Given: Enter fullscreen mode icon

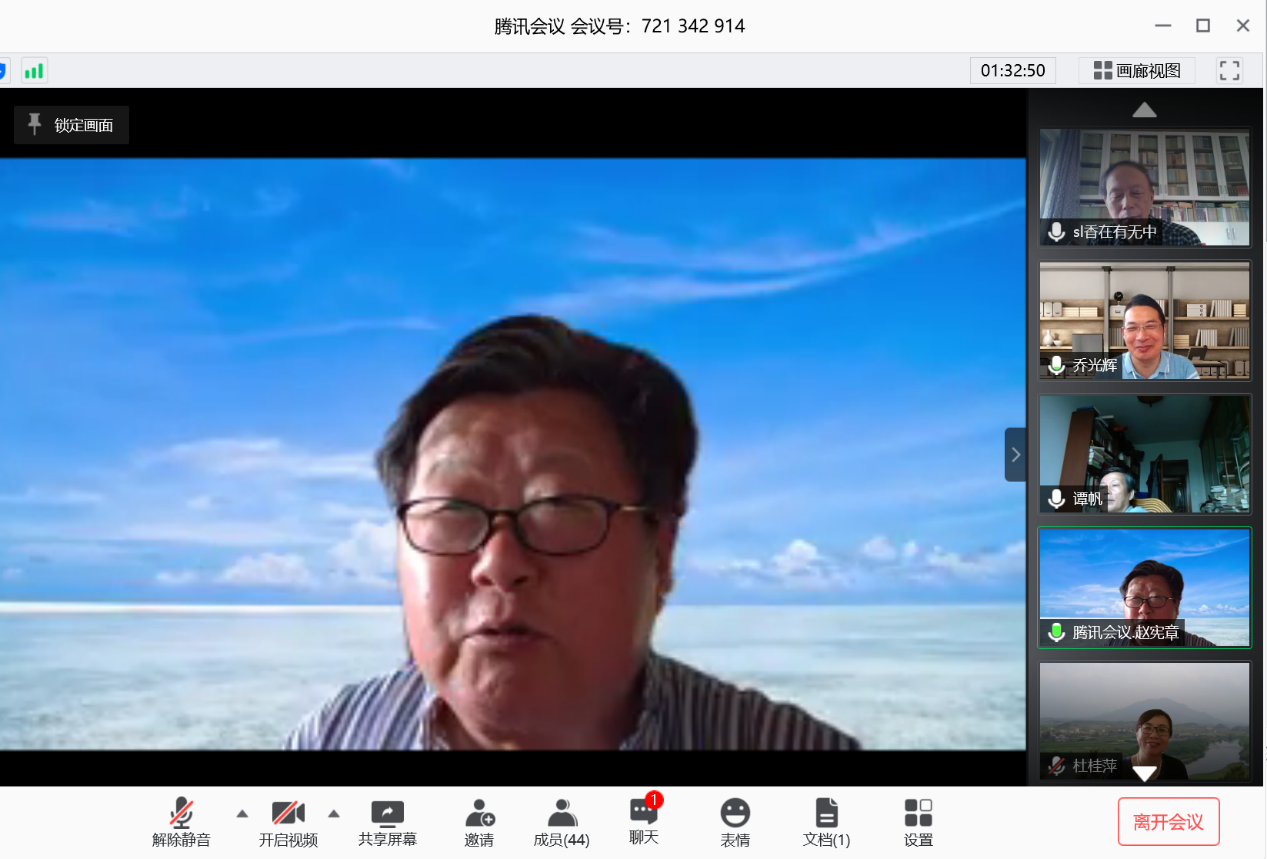Looking at the screenshot, I should (1229, 70).
